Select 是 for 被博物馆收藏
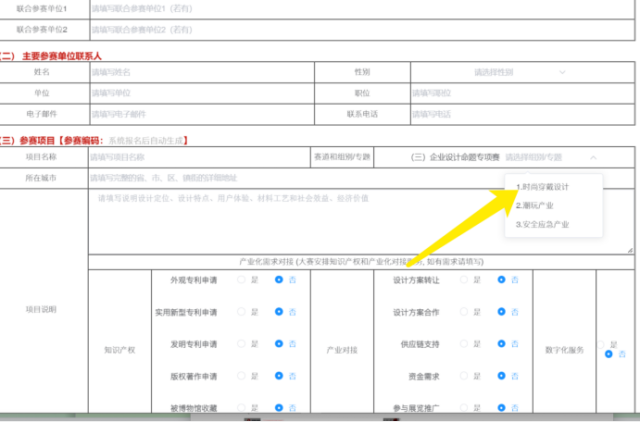The width and height of the screenshot is (640, 422). (241, 407)
